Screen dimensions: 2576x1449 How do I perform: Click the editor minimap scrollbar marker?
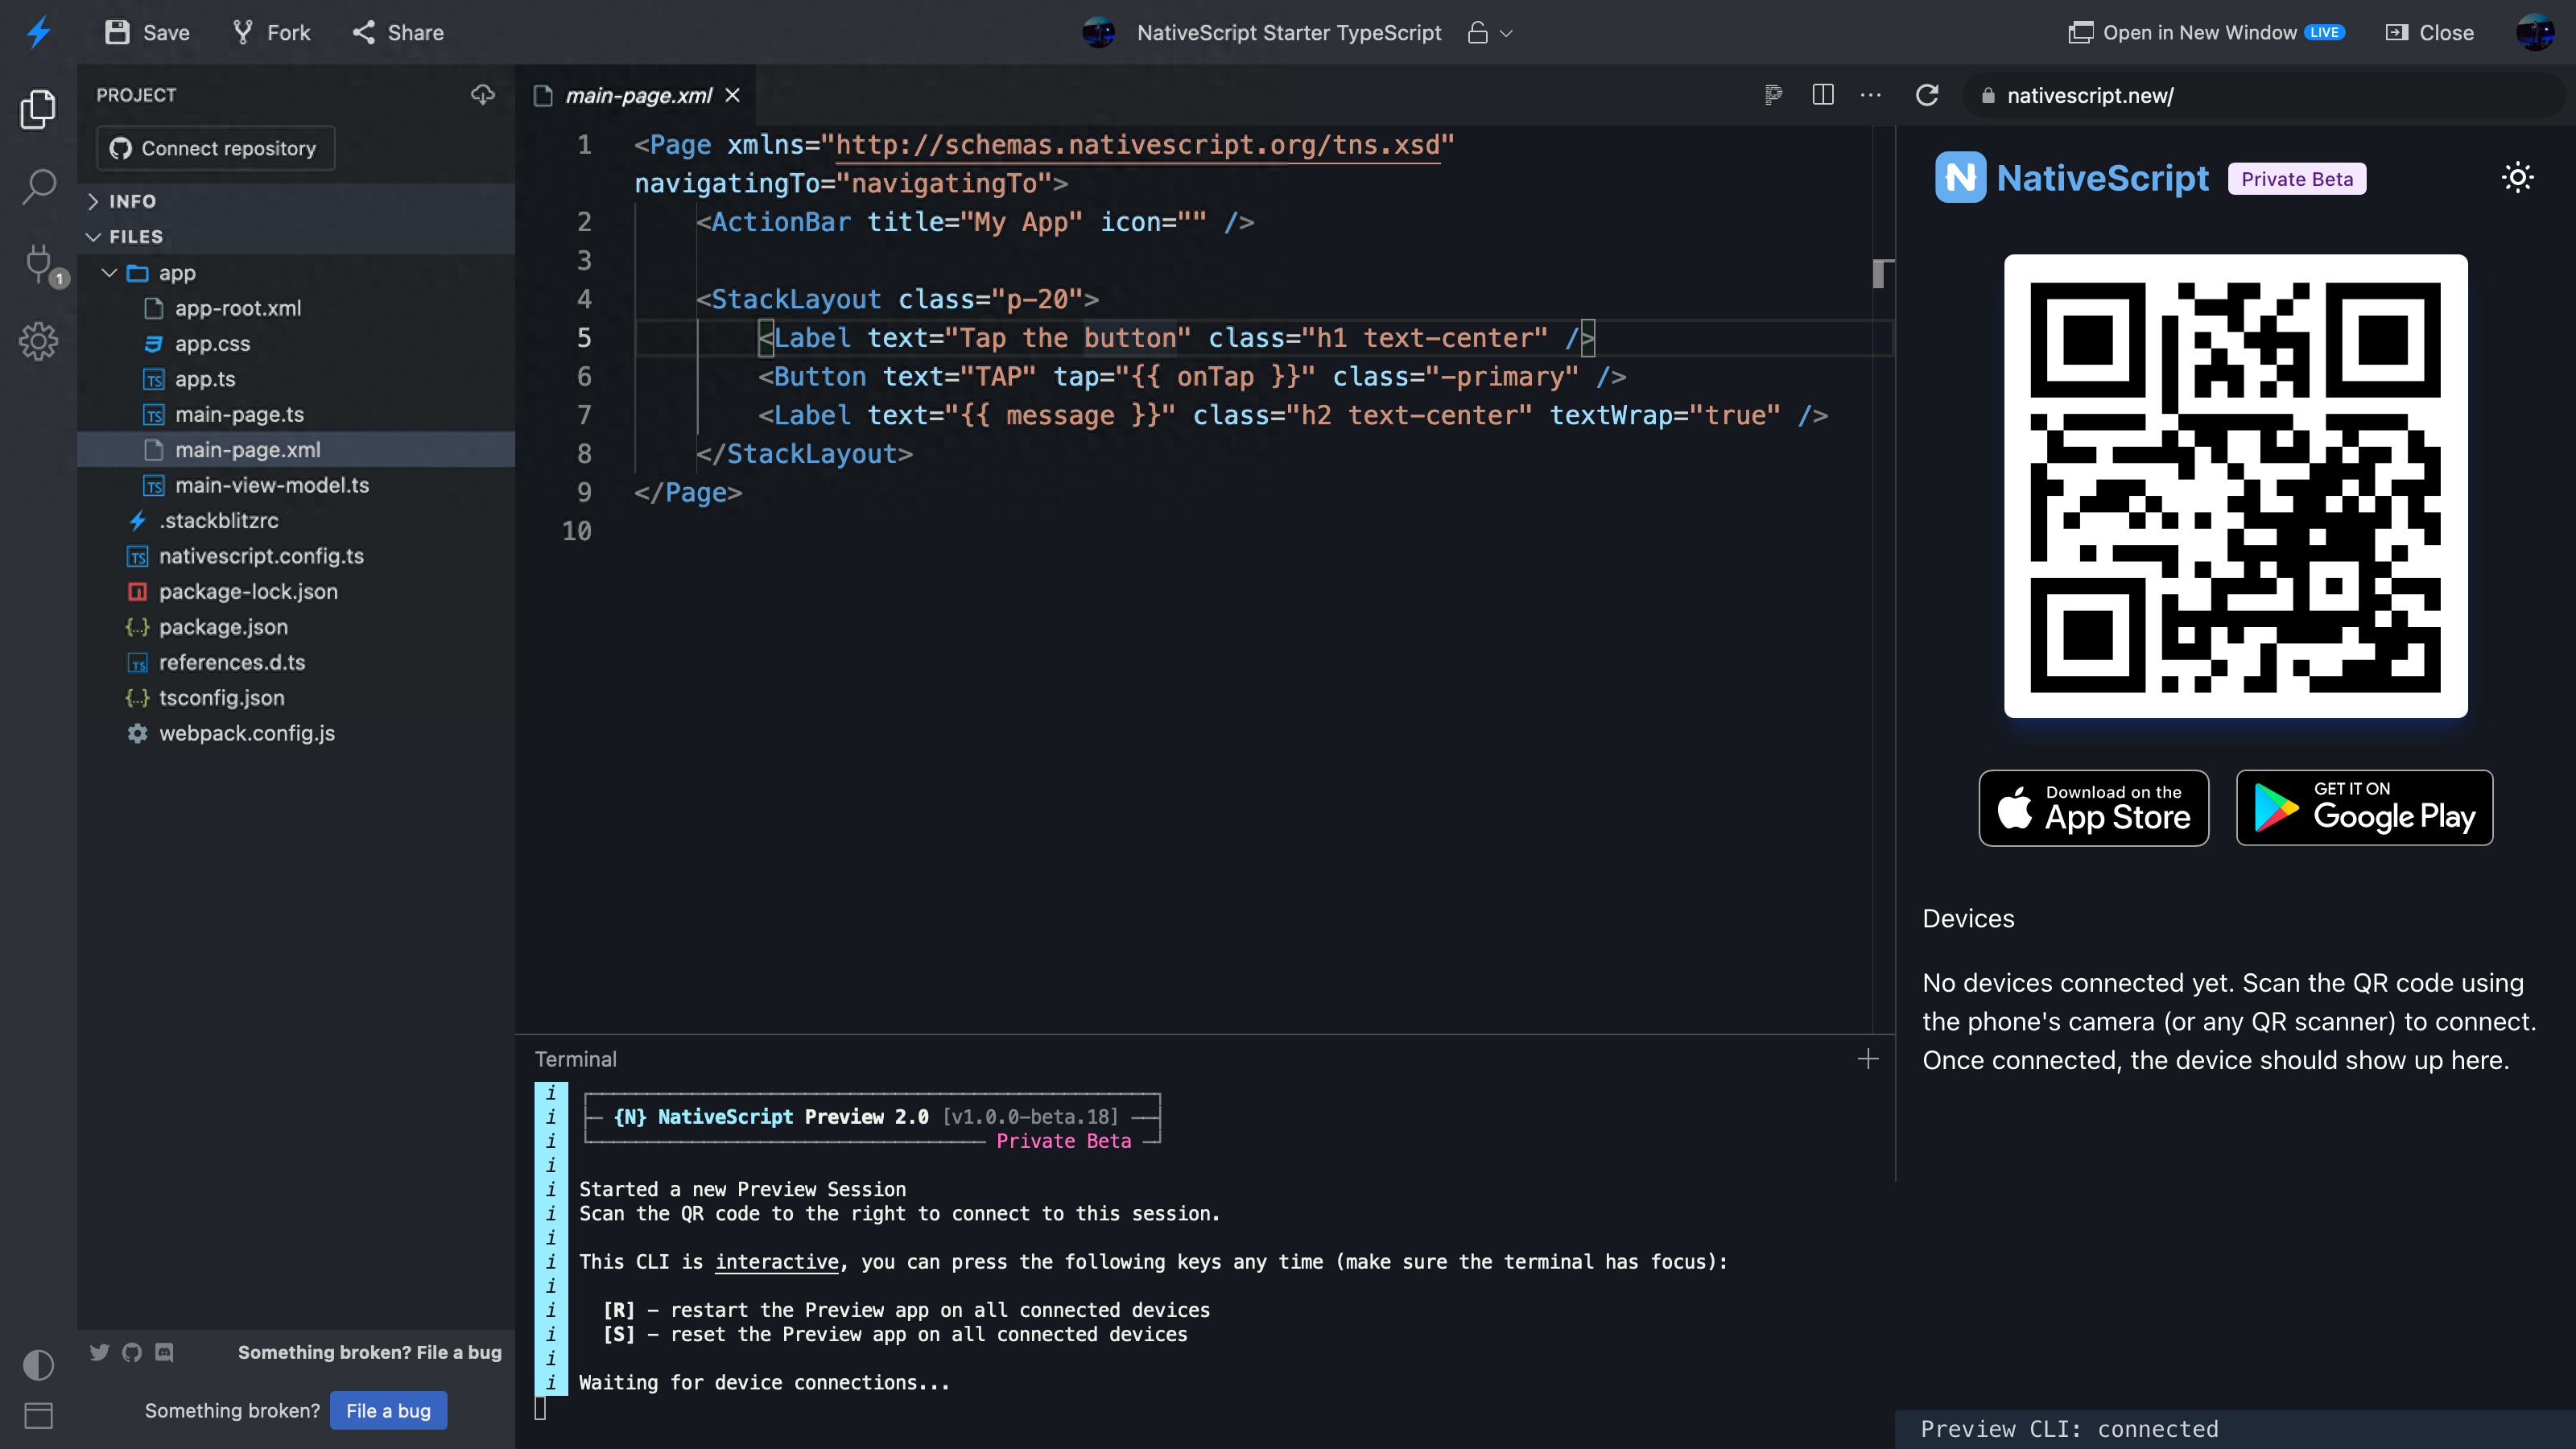(x=1882, y=273)
